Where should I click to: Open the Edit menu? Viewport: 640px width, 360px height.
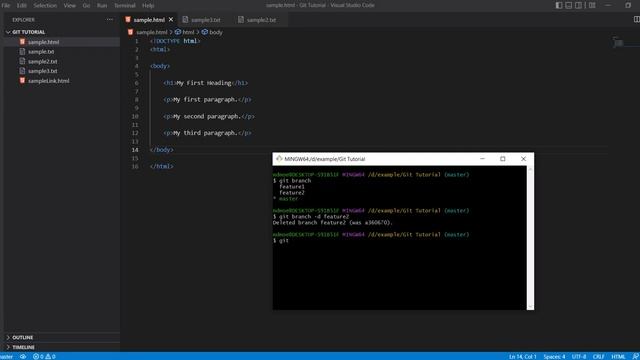coord(21,5)
